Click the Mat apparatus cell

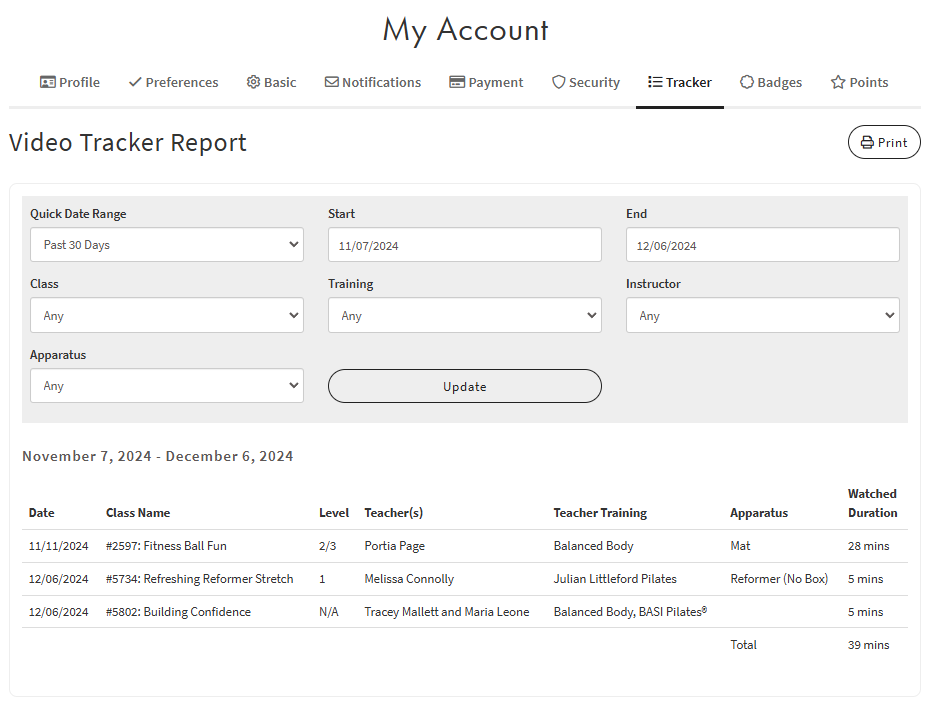coord(740,546)
